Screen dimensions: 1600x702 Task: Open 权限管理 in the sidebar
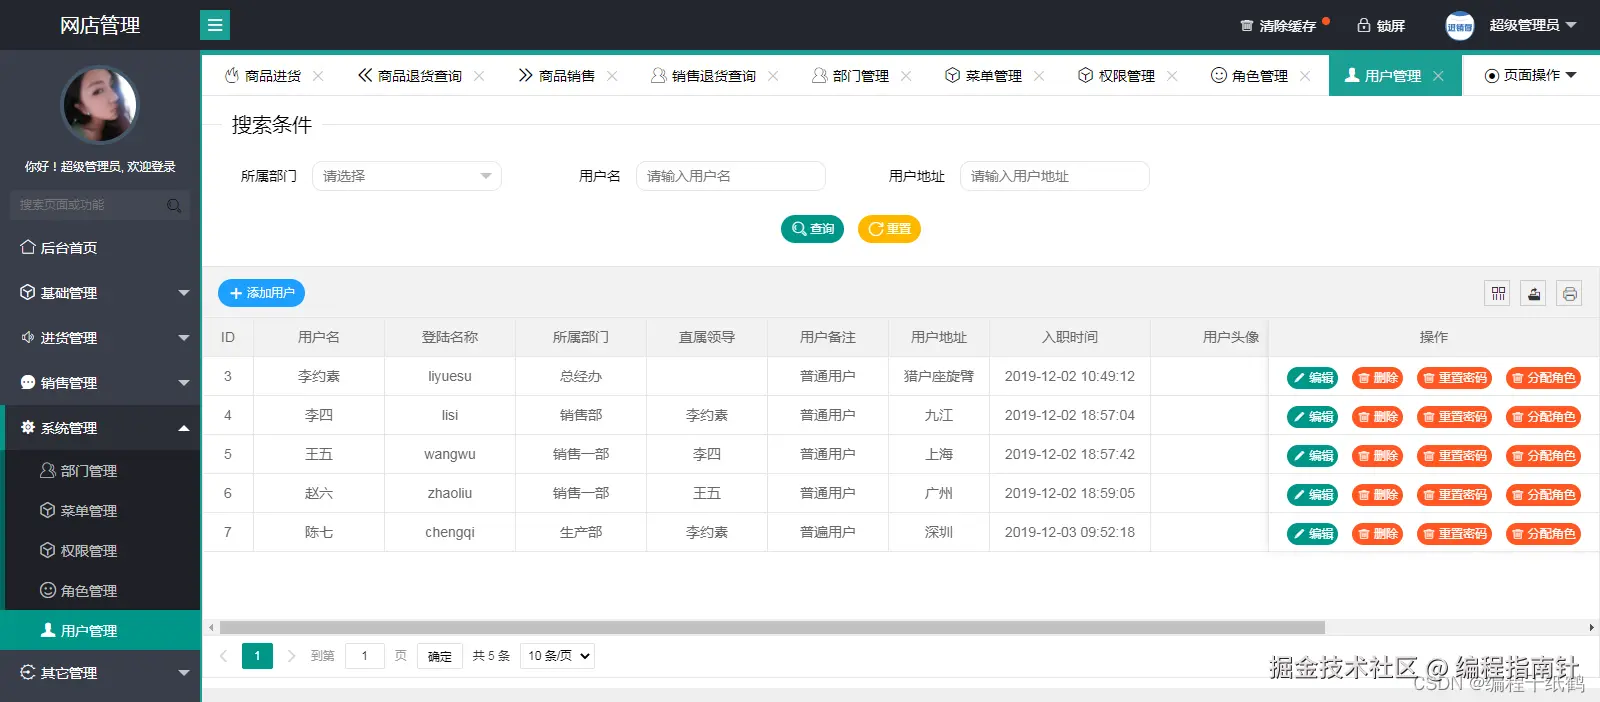tap(100, 551)
